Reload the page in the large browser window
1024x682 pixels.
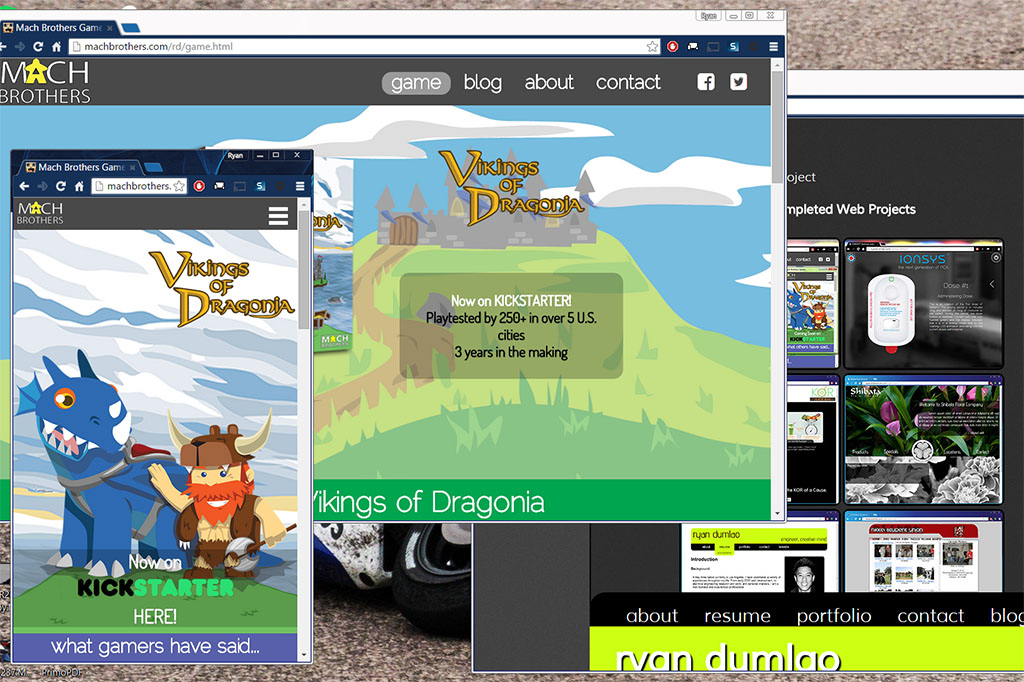point(38,46)
